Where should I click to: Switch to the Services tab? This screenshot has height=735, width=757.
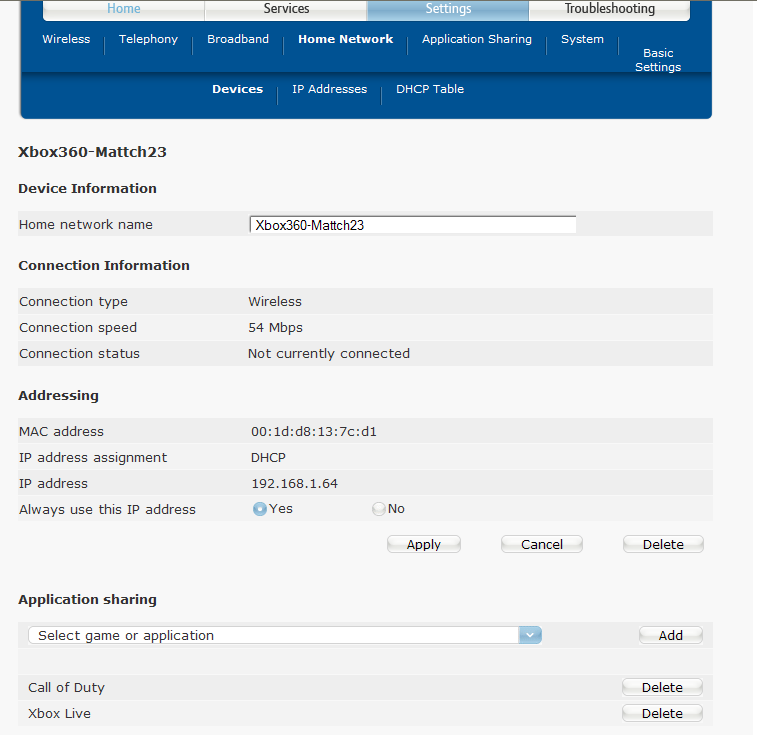286,9
